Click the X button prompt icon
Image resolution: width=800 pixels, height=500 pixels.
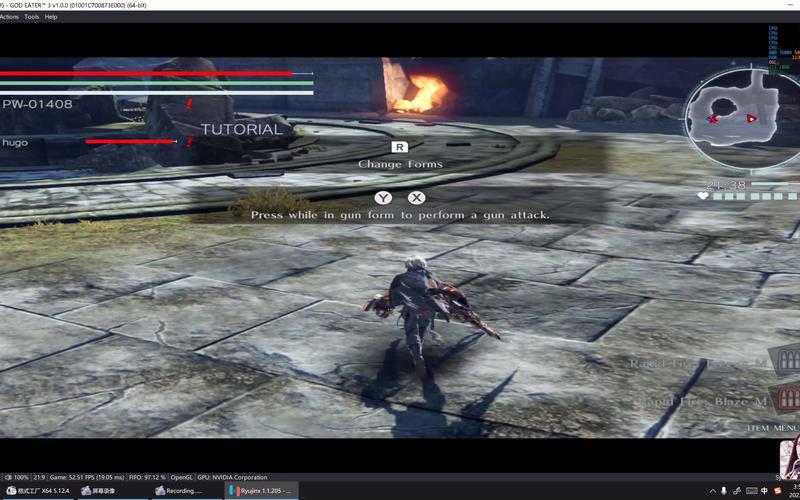pyautogui.click(x=416, y=198)
